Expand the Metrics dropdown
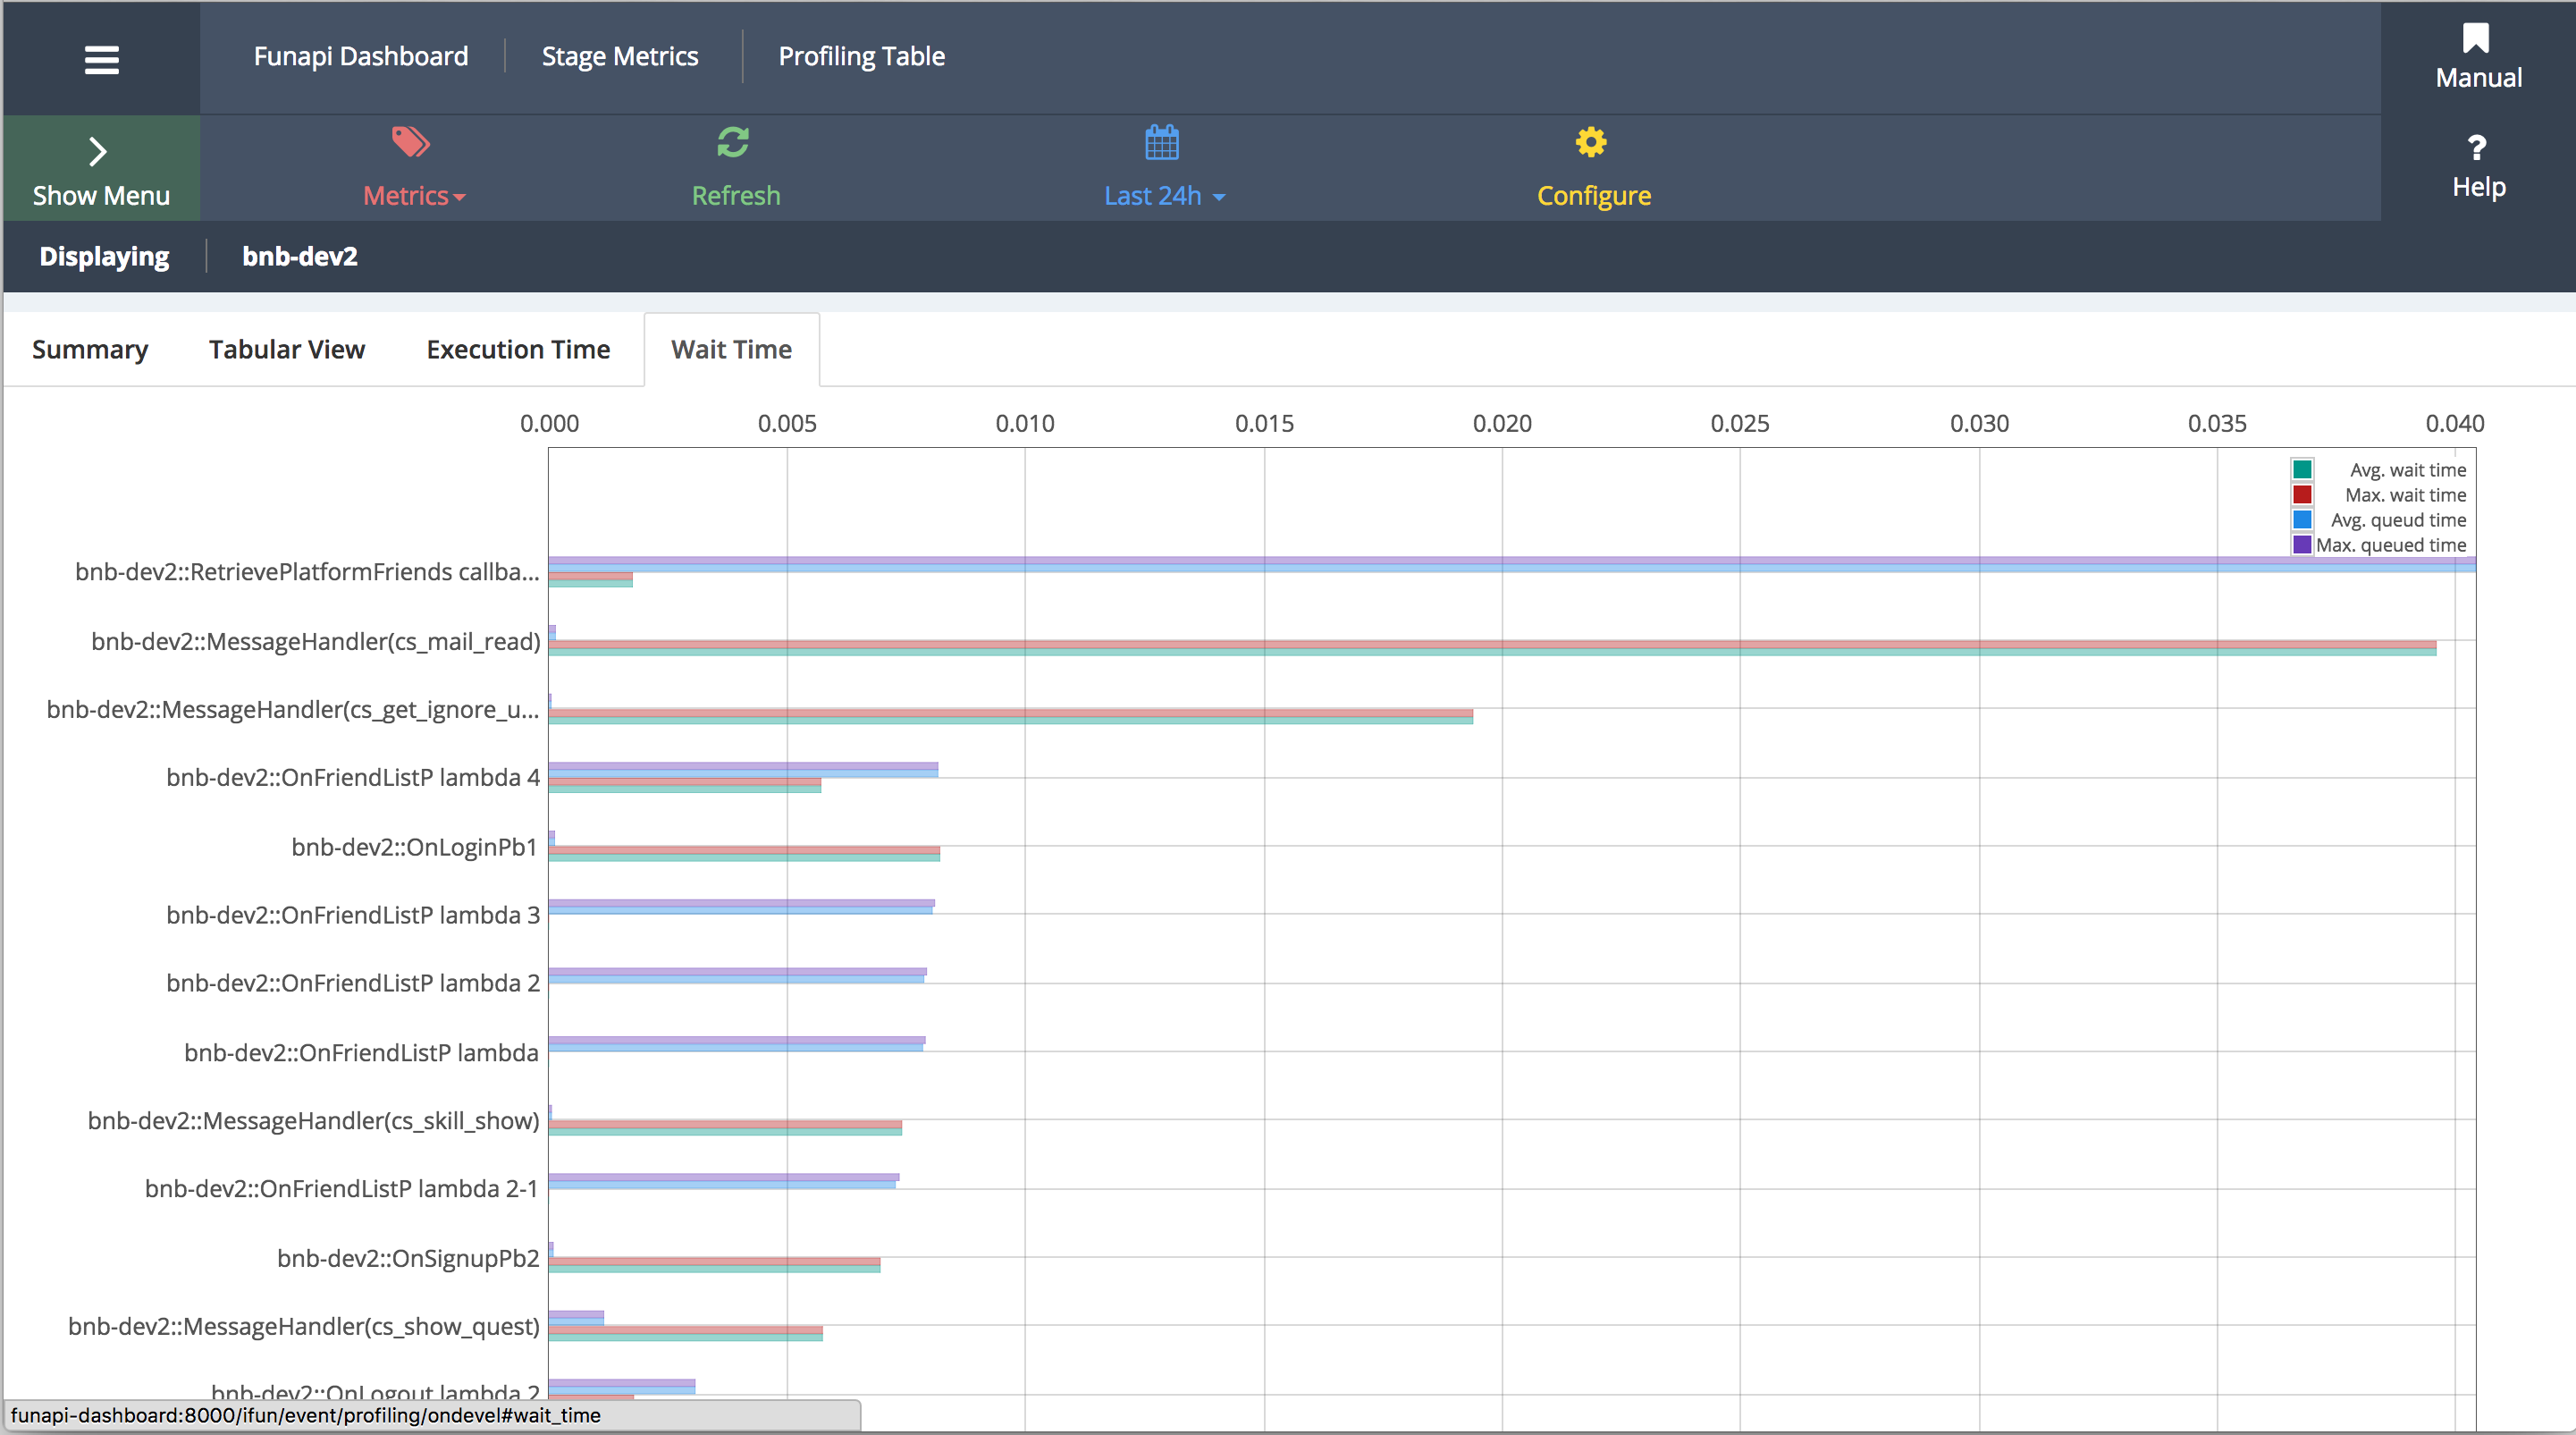 [x=414, y=195]
